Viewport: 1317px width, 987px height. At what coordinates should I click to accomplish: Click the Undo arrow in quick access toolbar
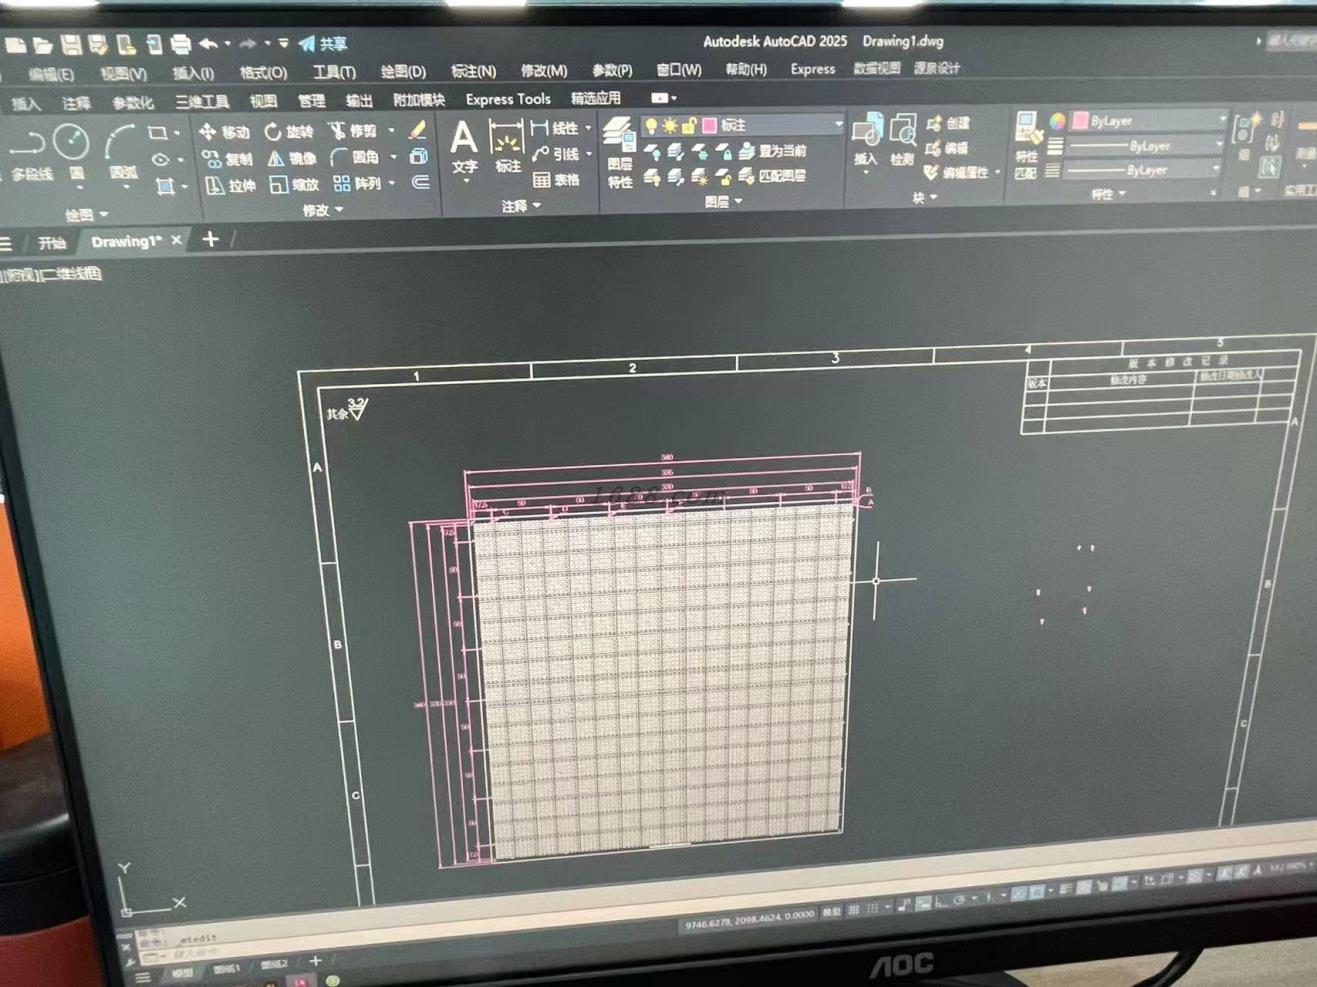(208, 44)
